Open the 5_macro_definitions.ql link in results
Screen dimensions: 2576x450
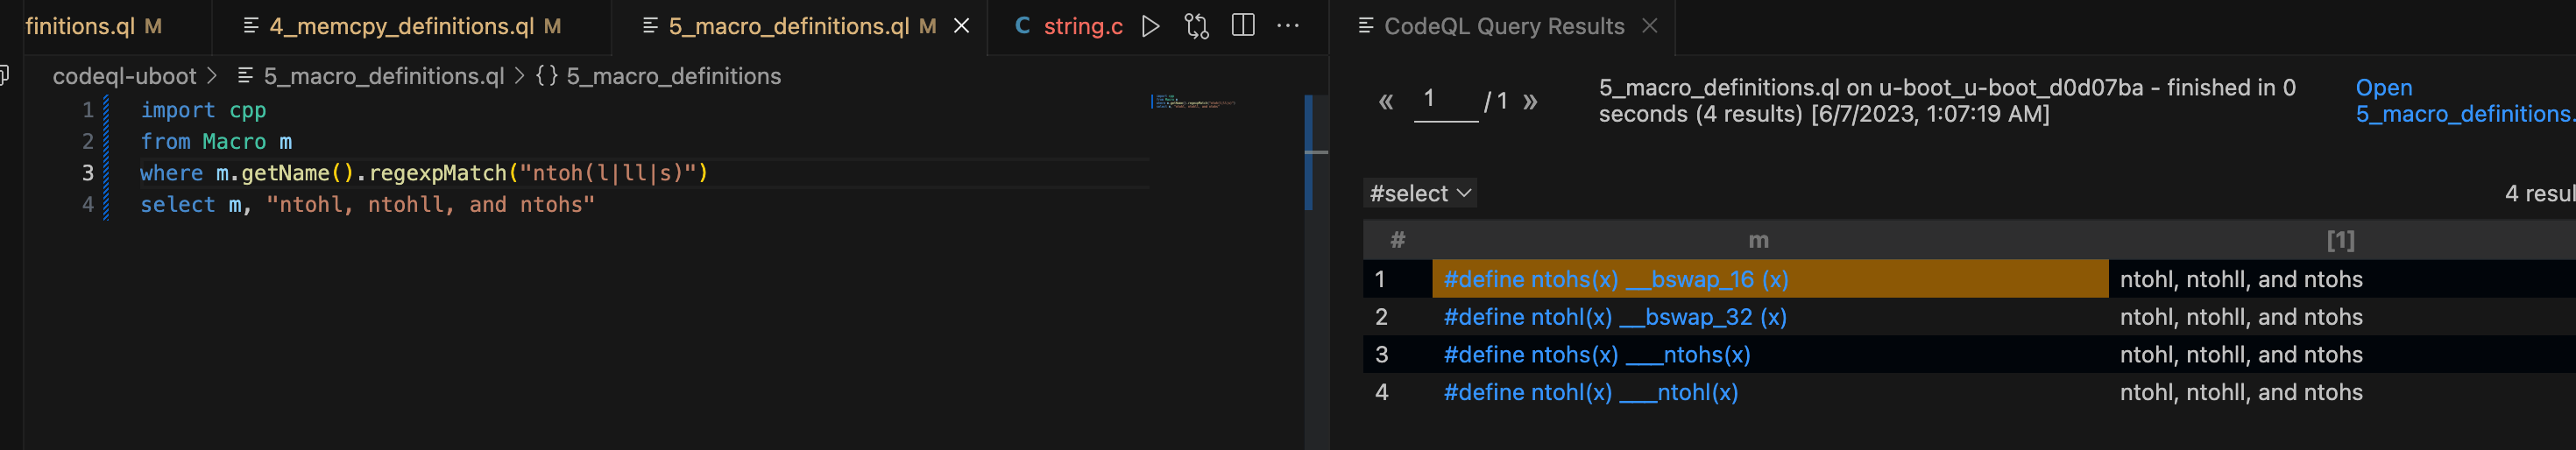tap(2464, 101)
